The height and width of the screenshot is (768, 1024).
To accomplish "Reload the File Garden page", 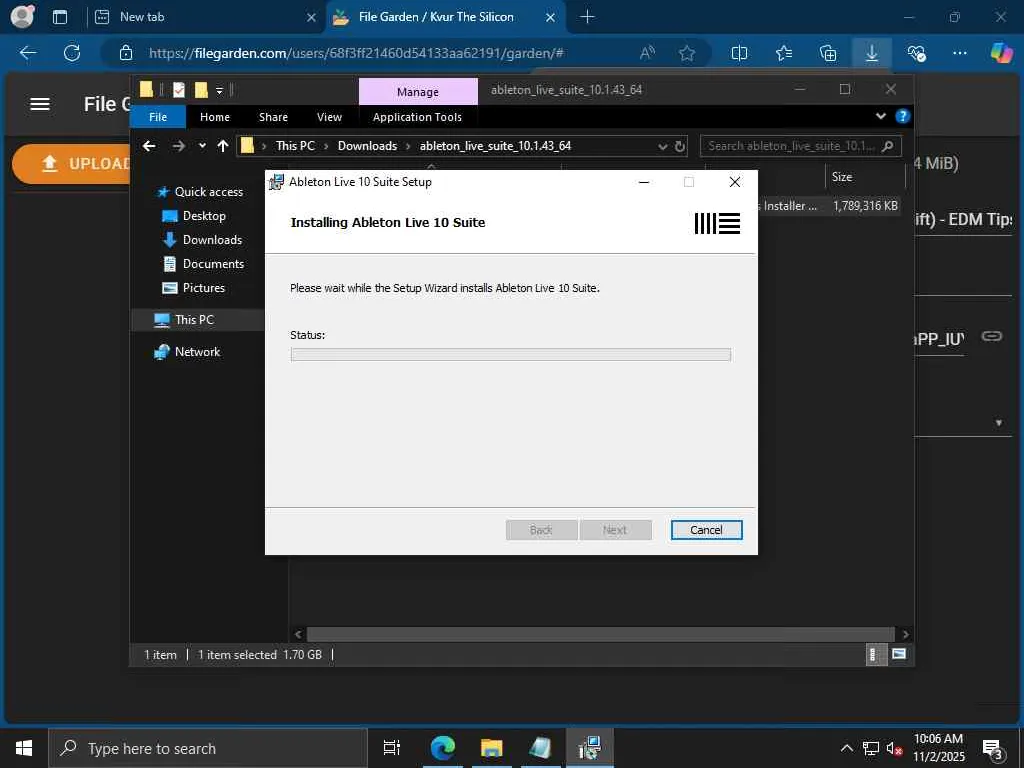I will [72, 53].
